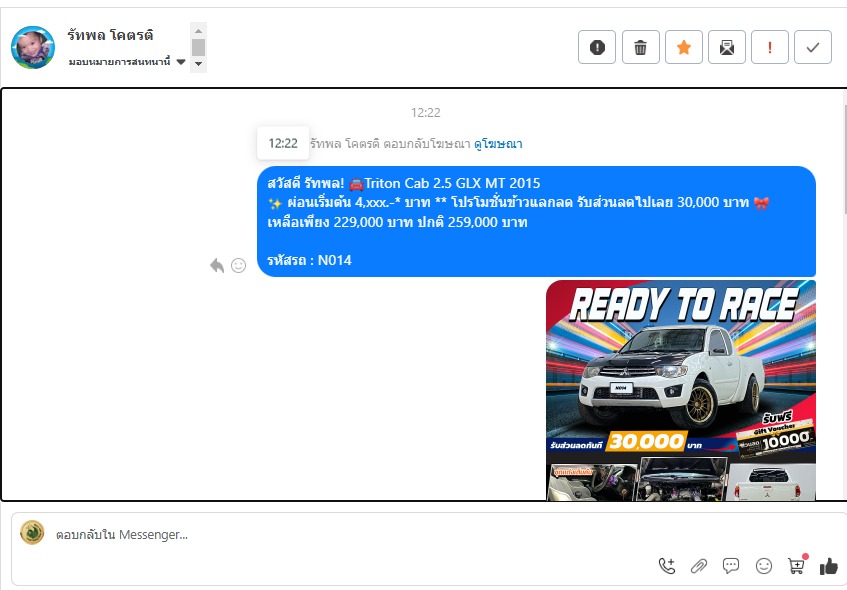Click the header scroll down arrow
This screenshot has height=590, width=847.
[x=198, y=64]
